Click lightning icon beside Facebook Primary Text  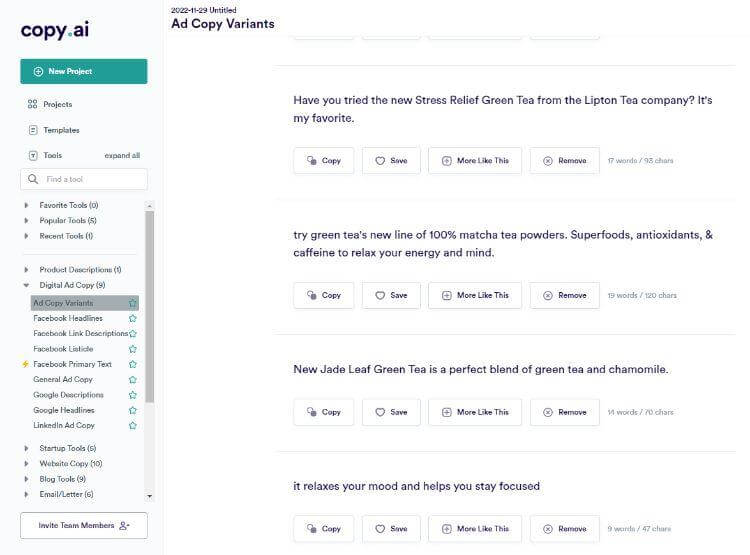point(25,364)
